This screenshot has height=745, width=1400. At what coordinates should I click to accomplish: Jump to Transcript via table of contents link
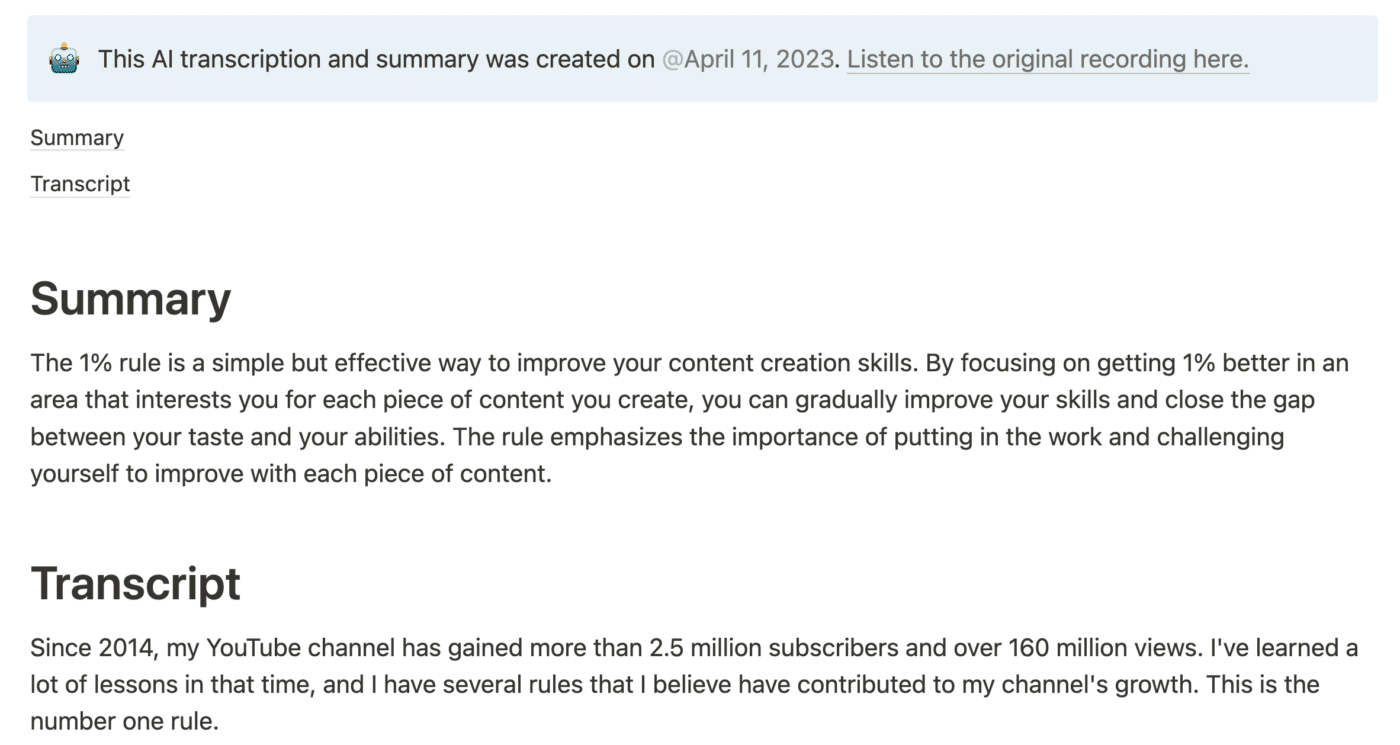click(x=80, y=184)
